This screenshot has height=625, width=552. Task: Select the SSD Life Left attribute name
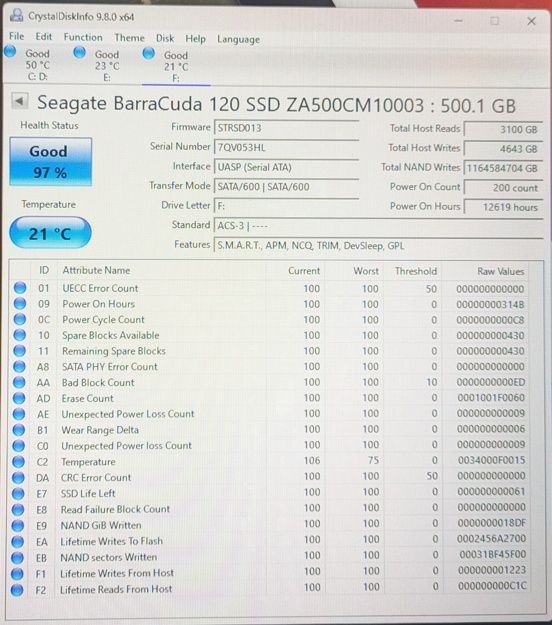[88, 493]
